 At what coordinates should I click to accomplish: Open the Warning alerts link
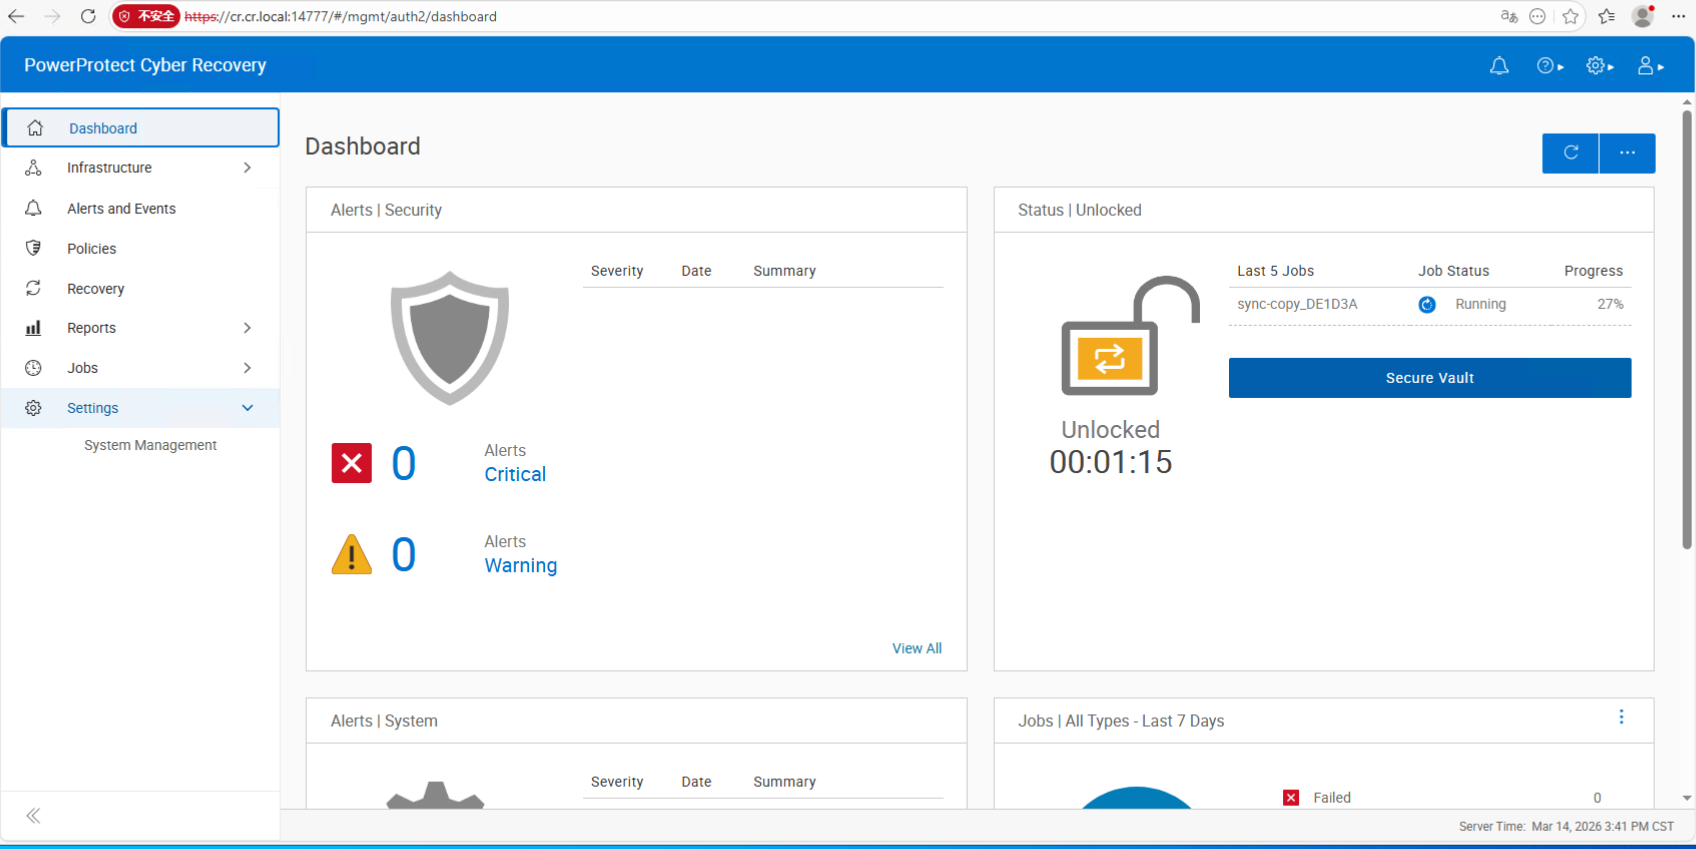(521, 566)
